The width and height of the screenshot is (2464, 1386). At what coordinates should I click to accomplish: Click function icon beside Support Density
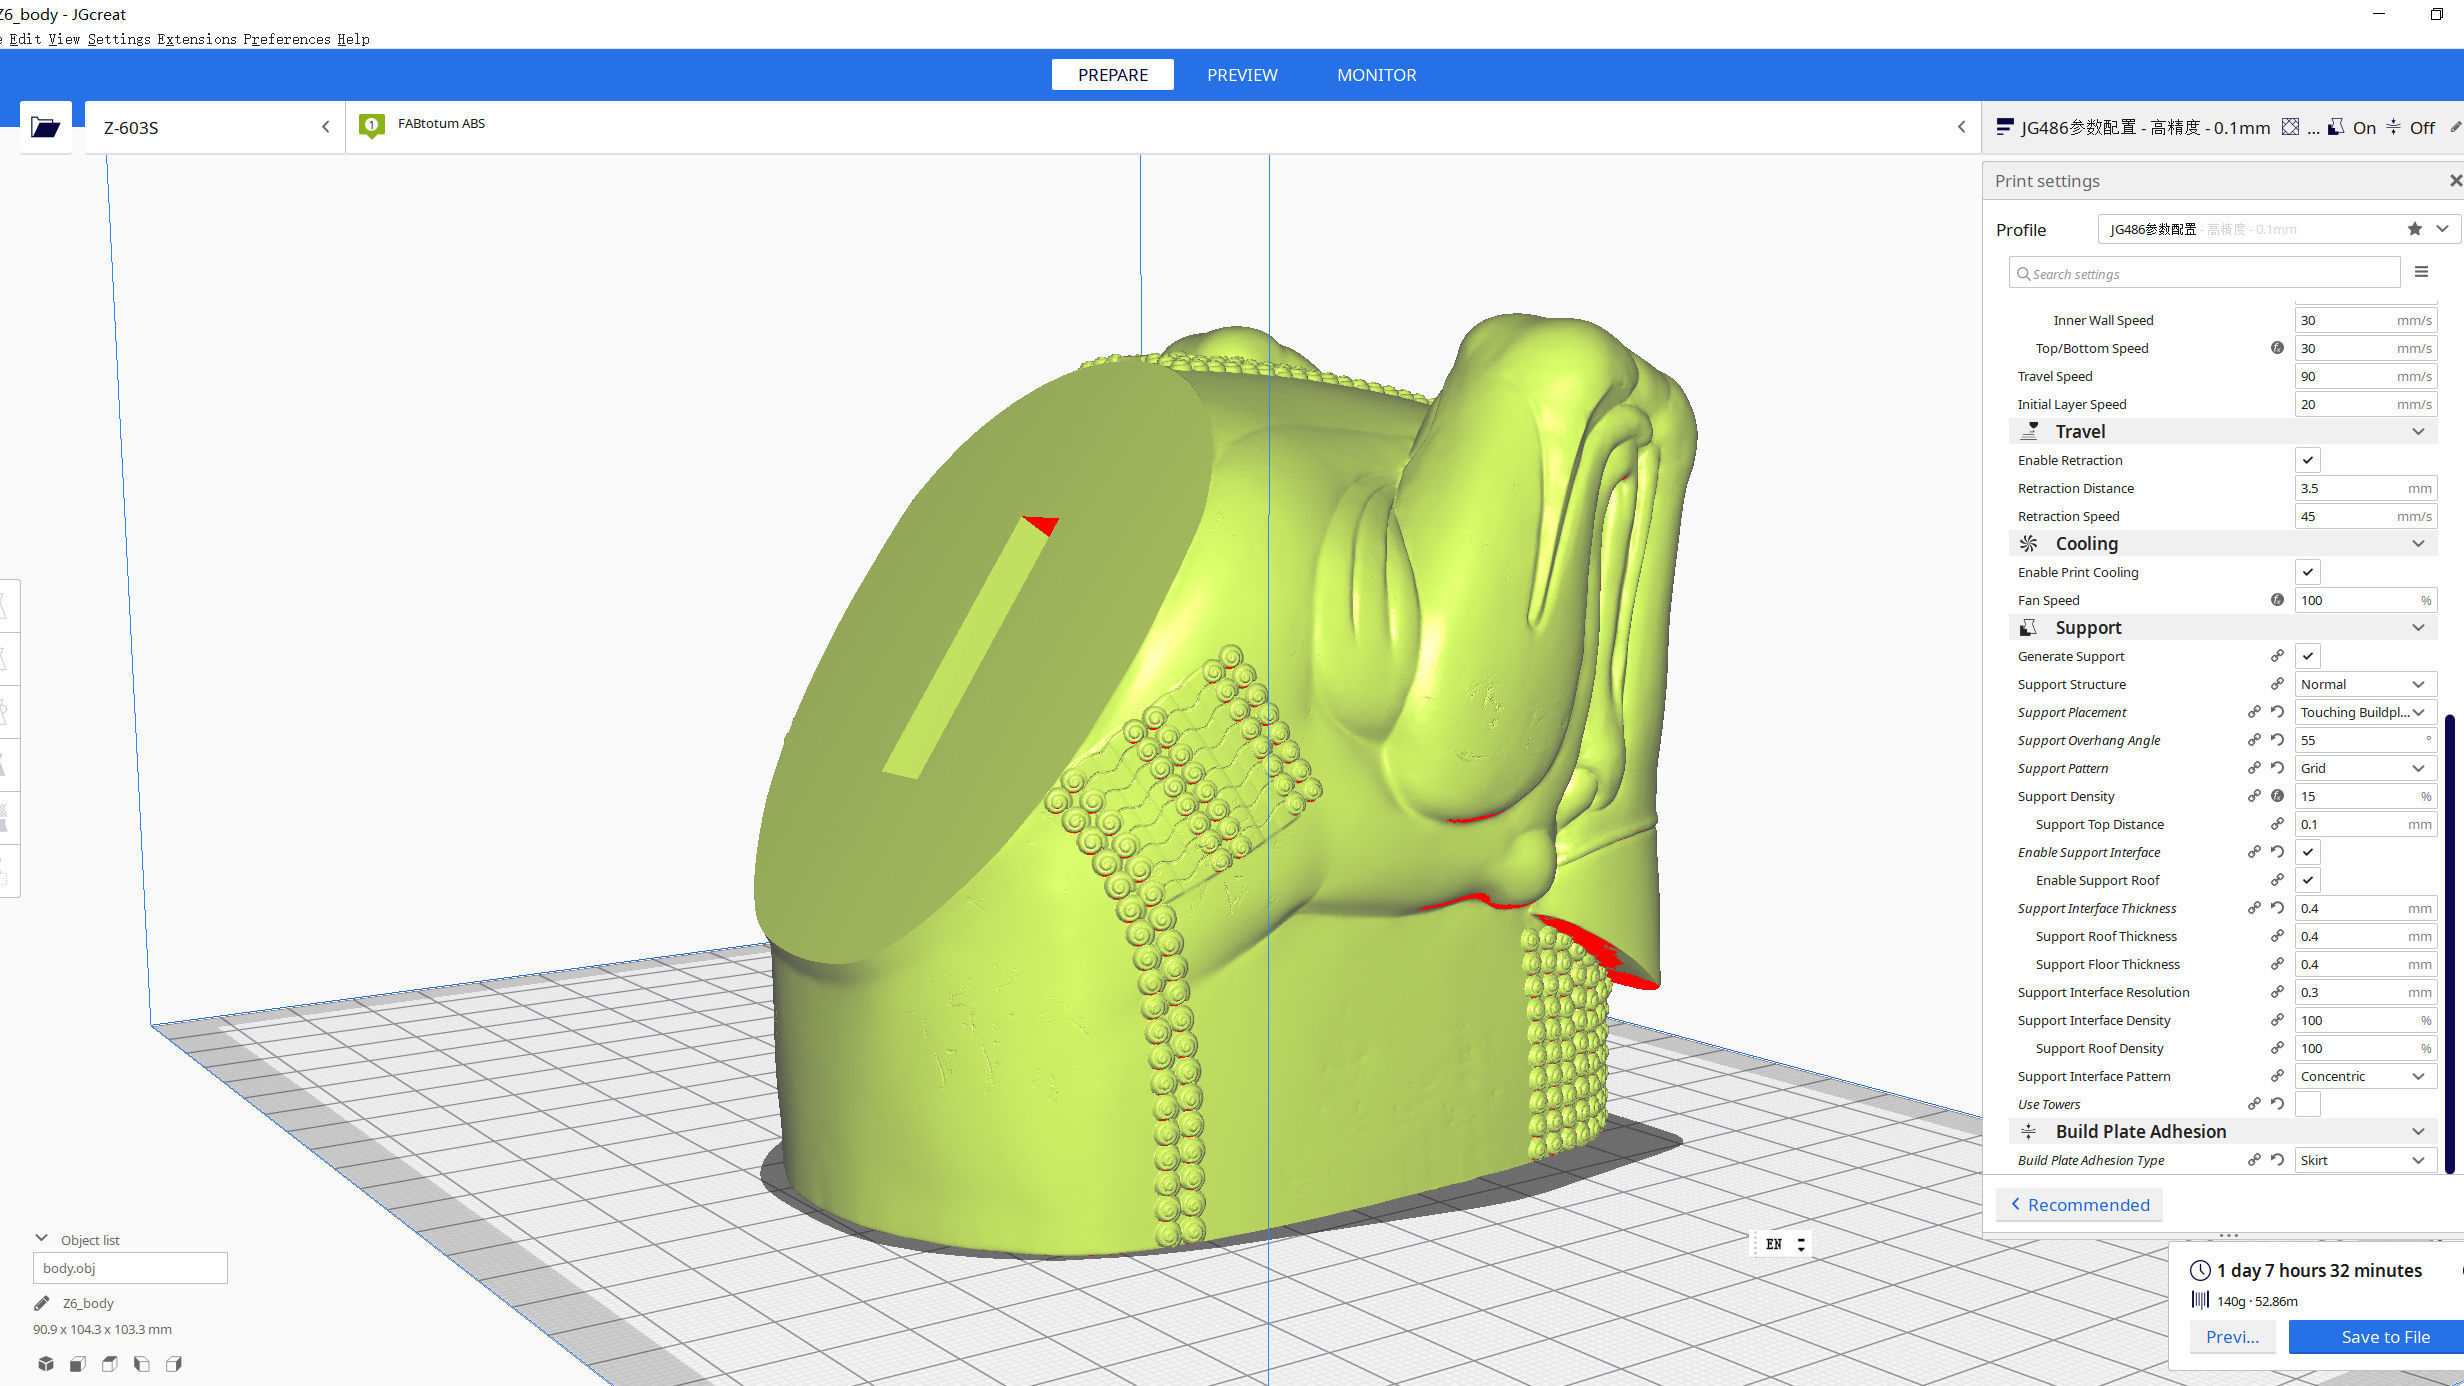pos(2277,796)
